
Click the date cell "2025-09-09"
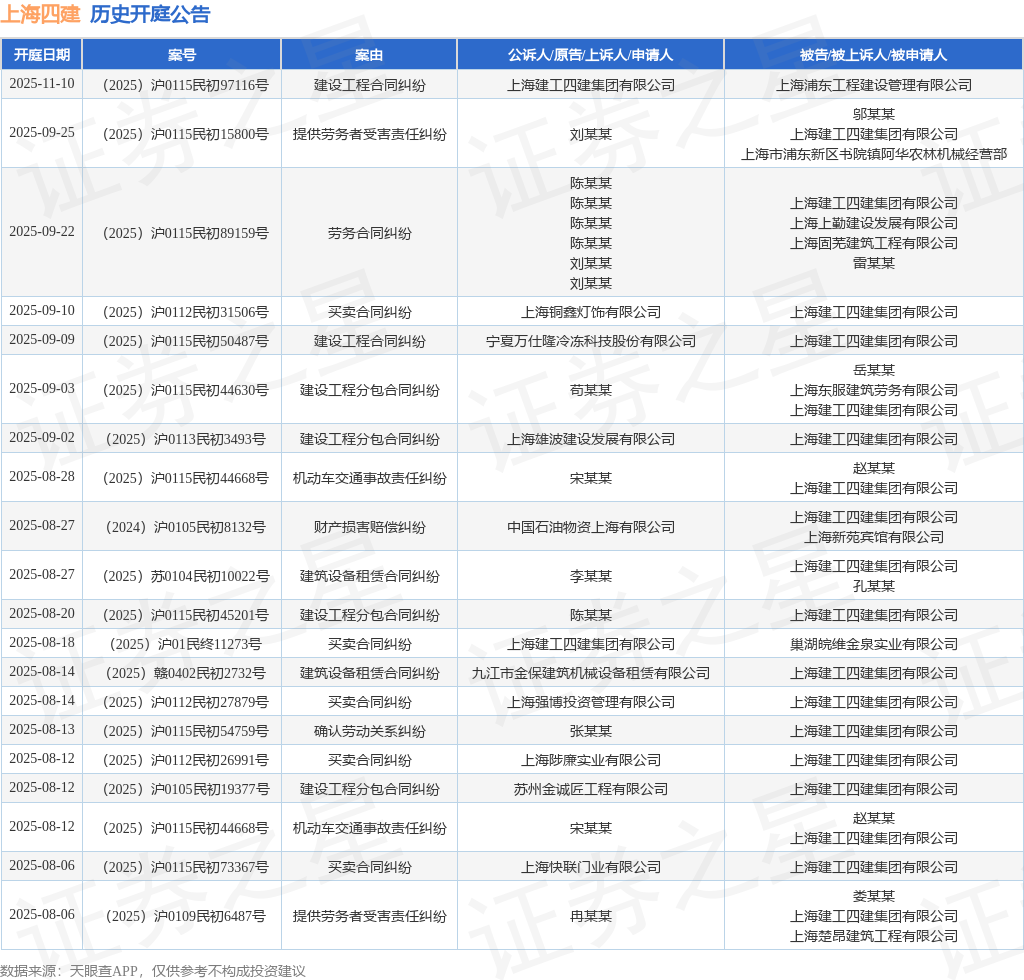(42, 340)
